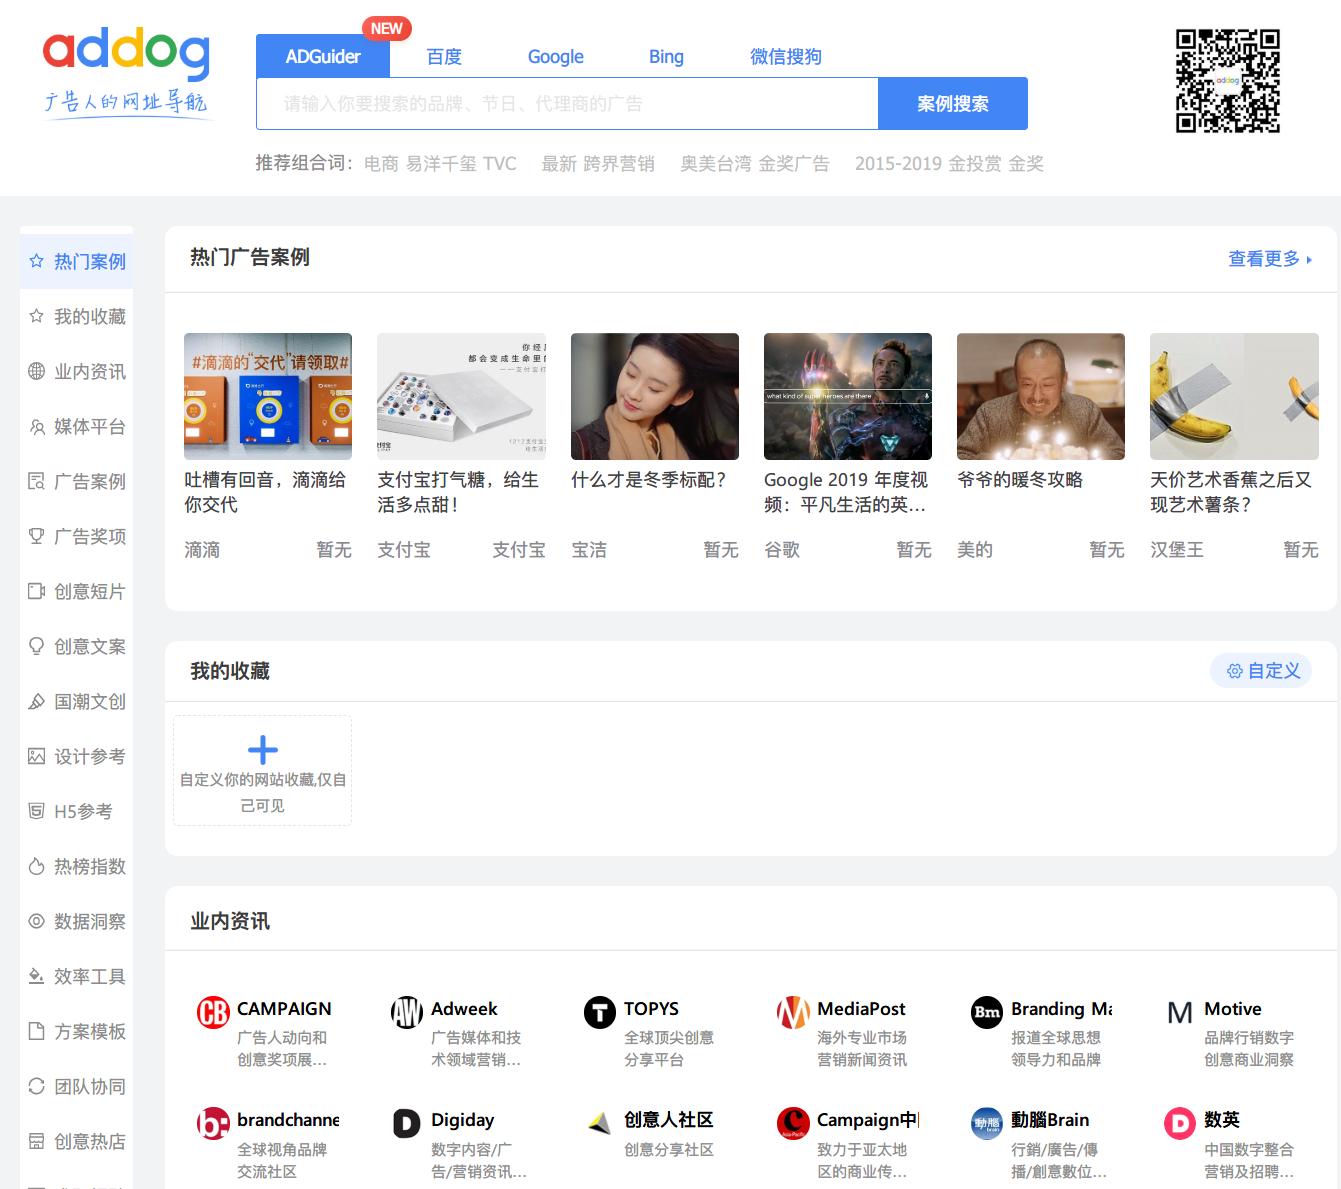The height and width of the screenshot is (1189, 1341).
Task: Click the TOPYS black circle icon
Action: click(599, 1013)
